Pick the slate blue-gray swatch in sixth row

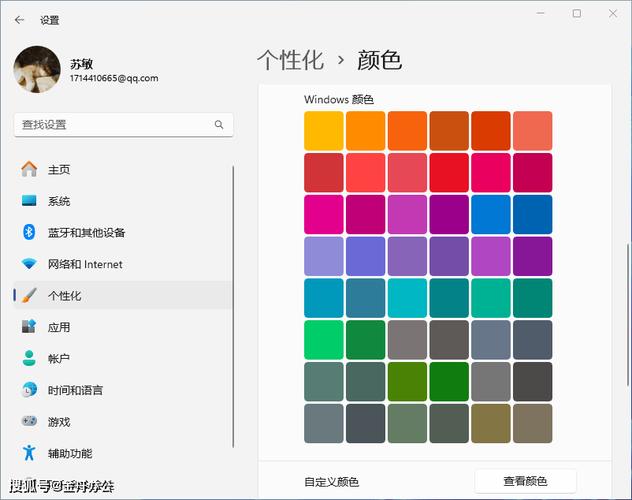point(491,340)
